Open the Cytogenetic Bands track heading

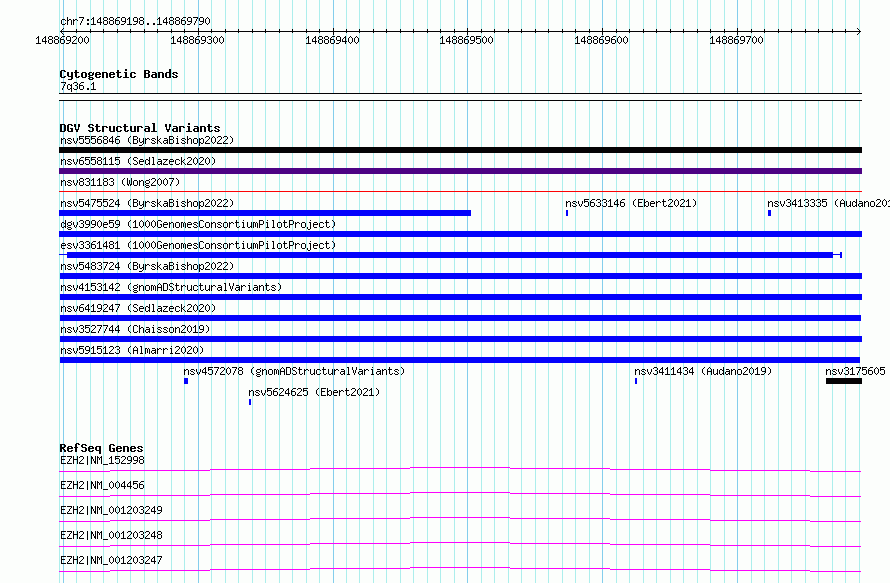point(119,74)
